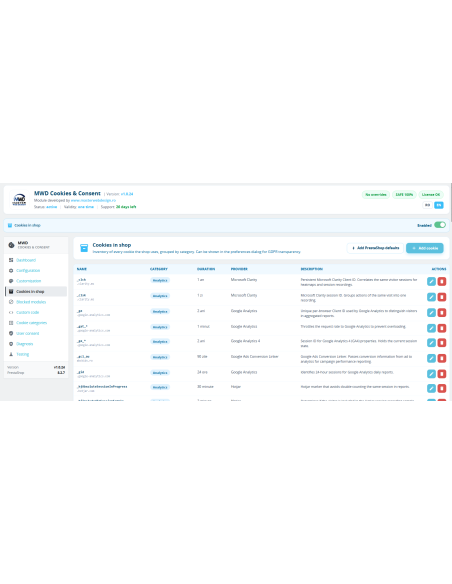This screenshot has height=584, width=452.
Task: Edit the _gid cookie with 24 ore duration
Action: [x=431, y=374]
